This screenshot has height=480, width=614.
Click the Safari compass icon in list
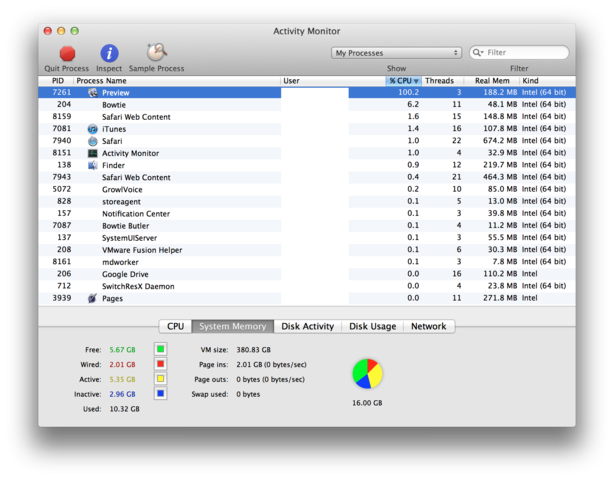tap(92, 141)
